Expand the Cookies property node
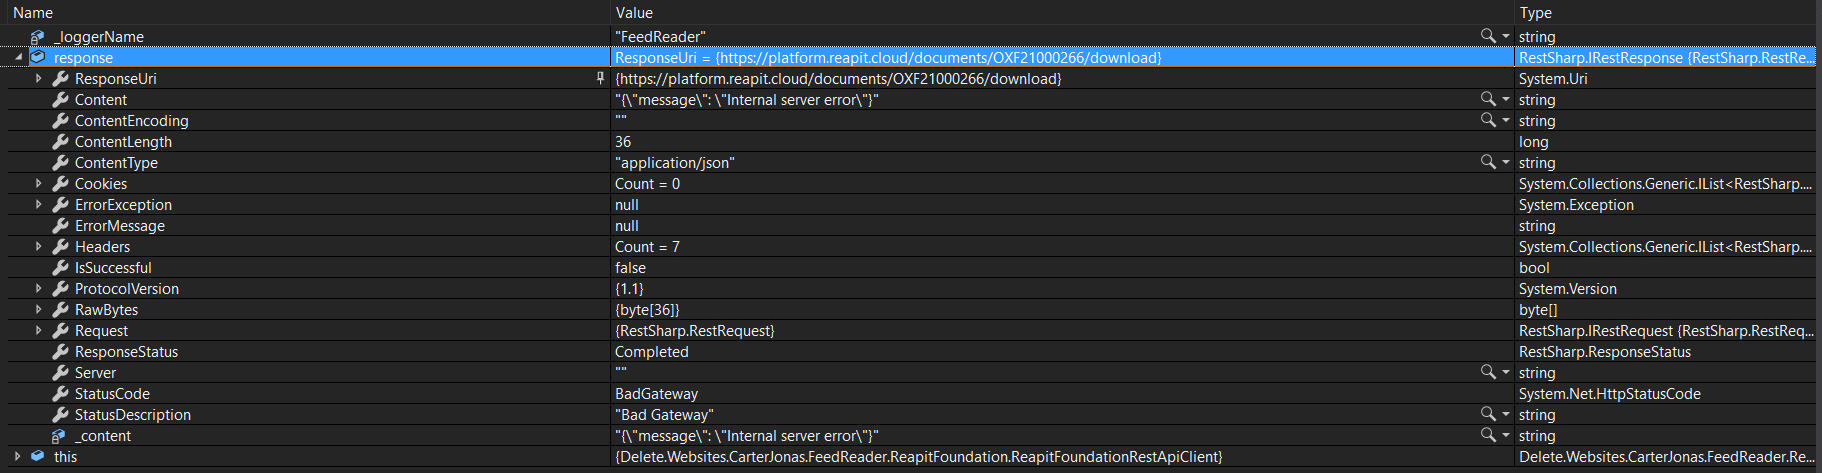Viewport: 1822px width, 473px height. point(38,183)
